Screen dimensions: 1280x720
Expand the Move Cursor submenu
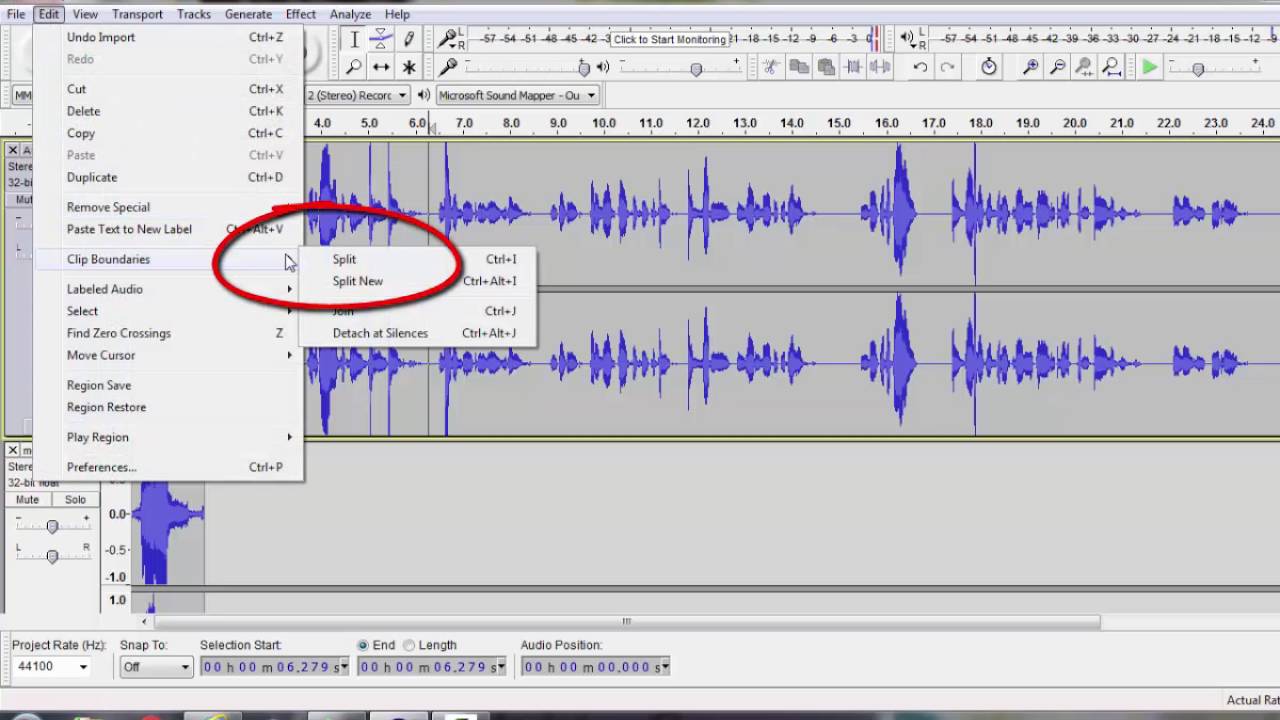168,355
